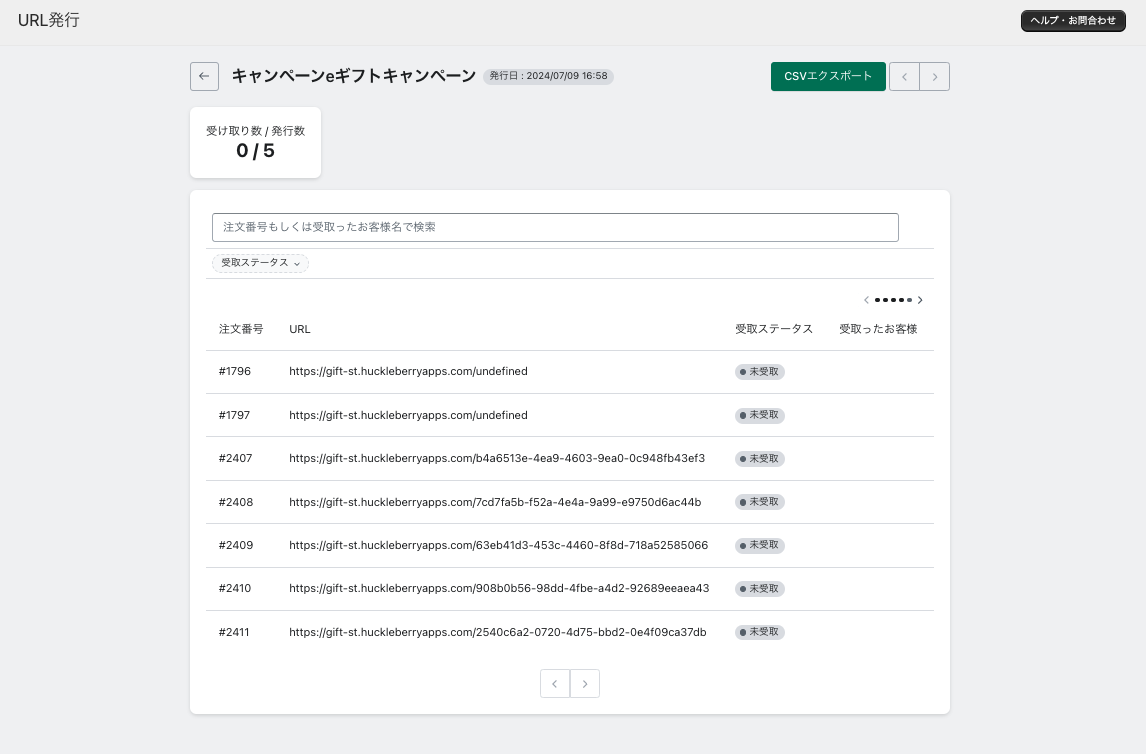Click the column position dots indicator

click(x=893, y=300)
